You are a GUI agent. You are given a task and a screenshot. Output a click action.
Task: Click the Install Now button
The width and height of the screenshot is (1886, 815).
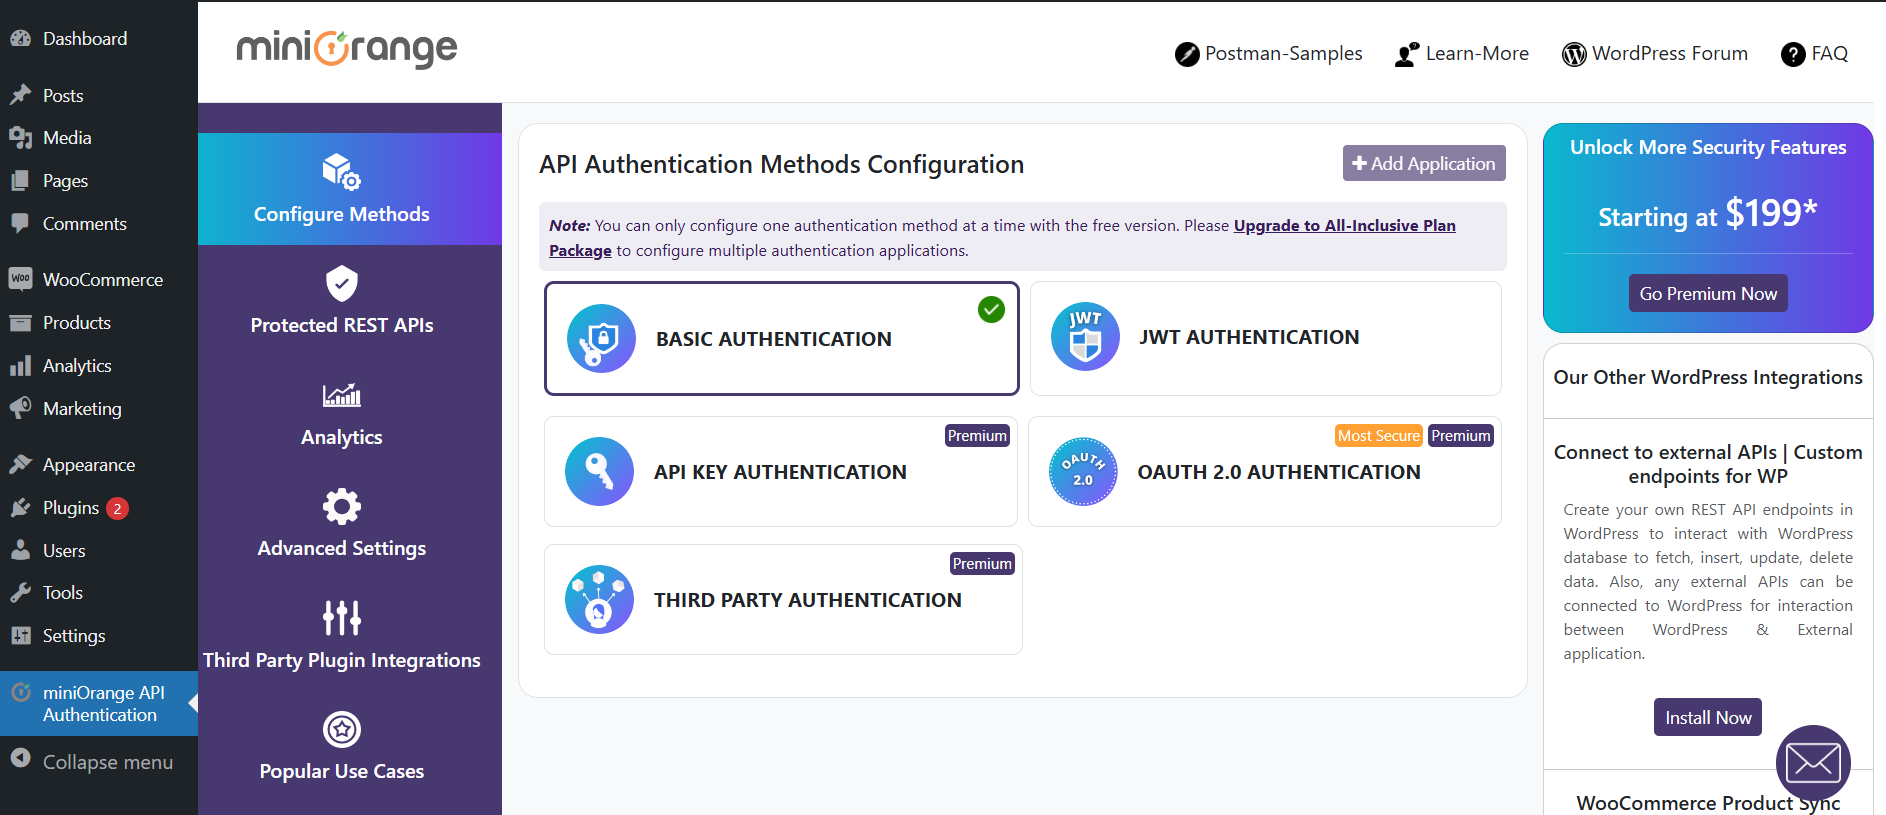1708,717
